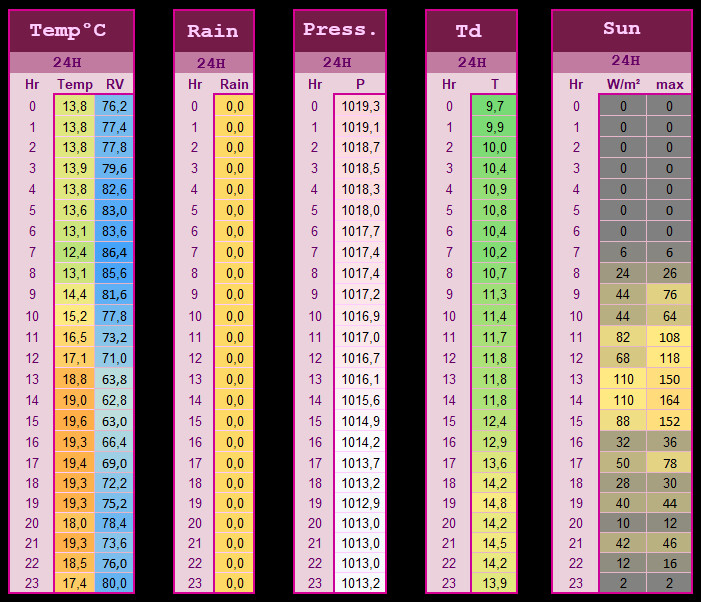Click the W/m² column header
The height and width of the screenshot is (602, 701).
click(x=623, y=84)
